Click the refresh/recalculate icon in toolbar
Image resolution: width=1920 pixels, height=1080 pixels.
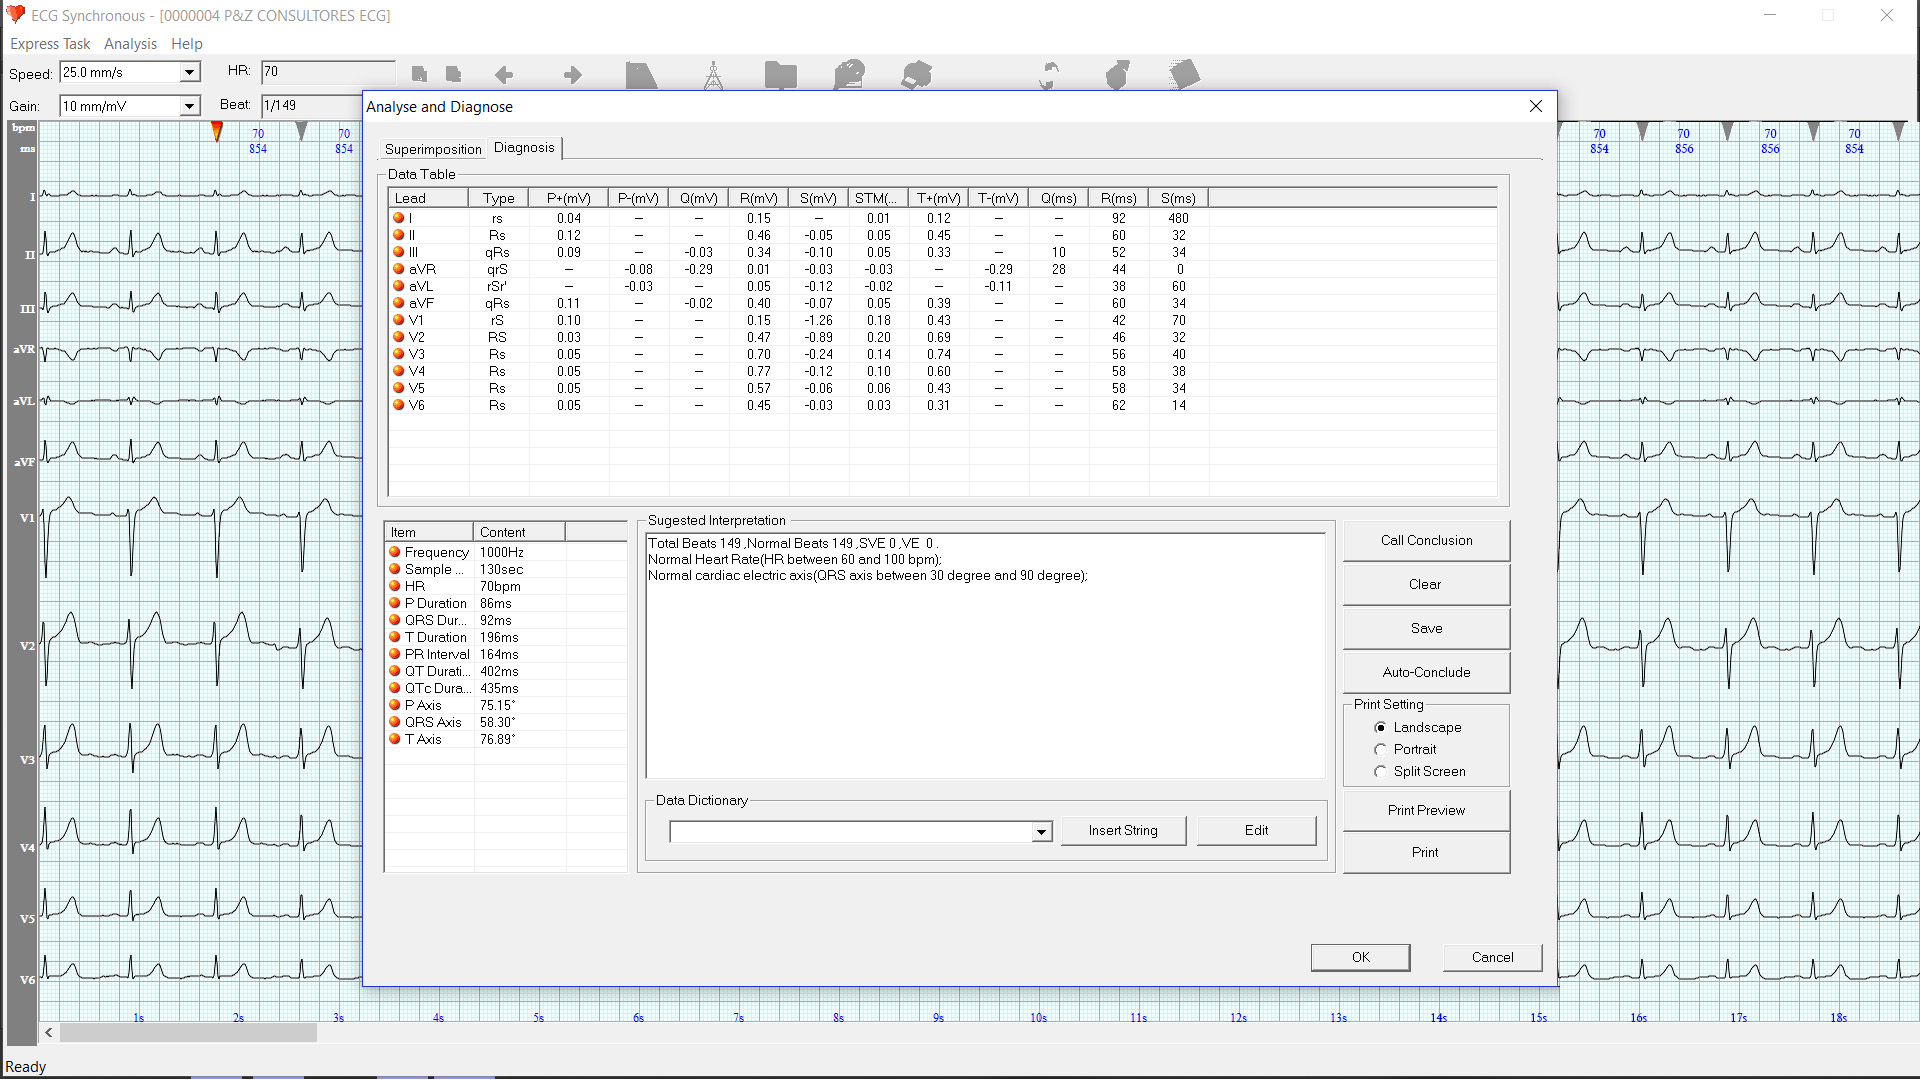tap(1048, 75)
